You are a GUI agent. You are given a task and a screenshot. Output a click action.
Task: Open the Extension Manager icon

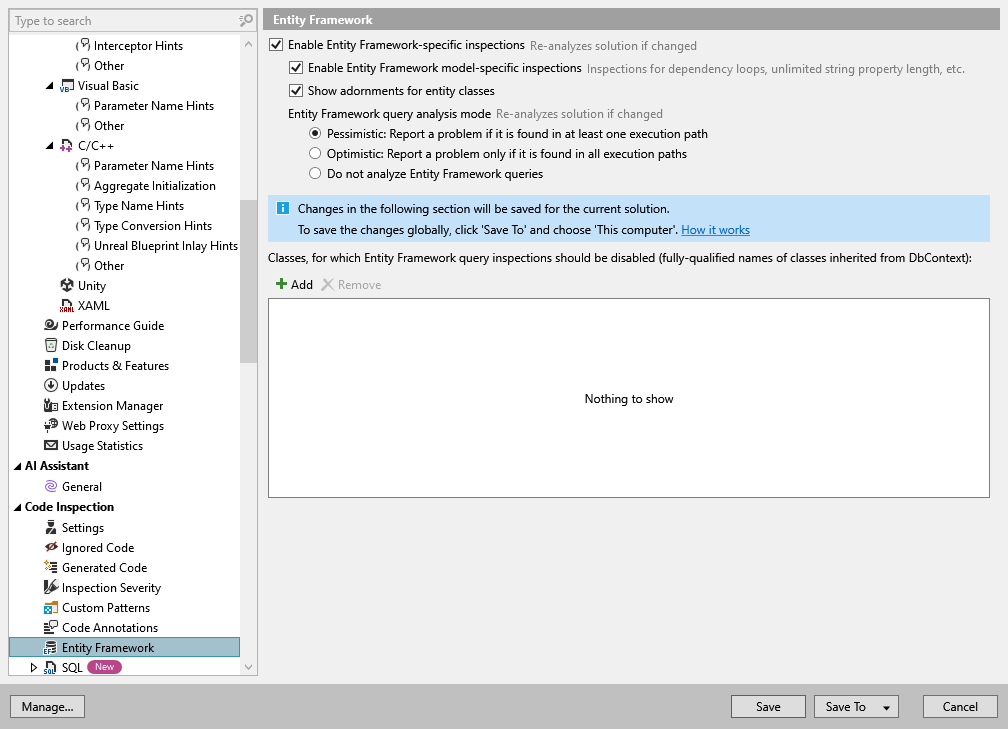click(x=50, y=405)
